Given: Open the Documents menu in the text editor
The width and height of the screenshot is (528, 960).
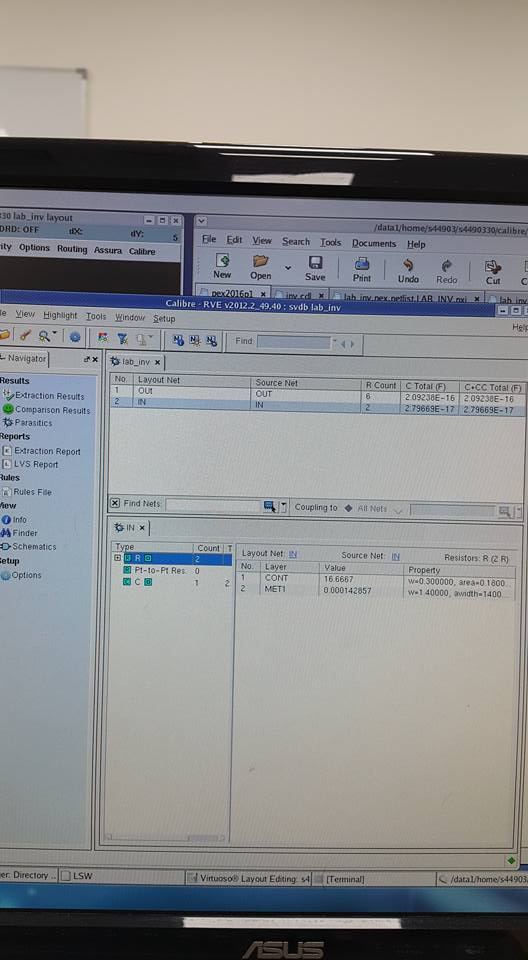Looking at the screenshot, I should (x=374, y=243).
